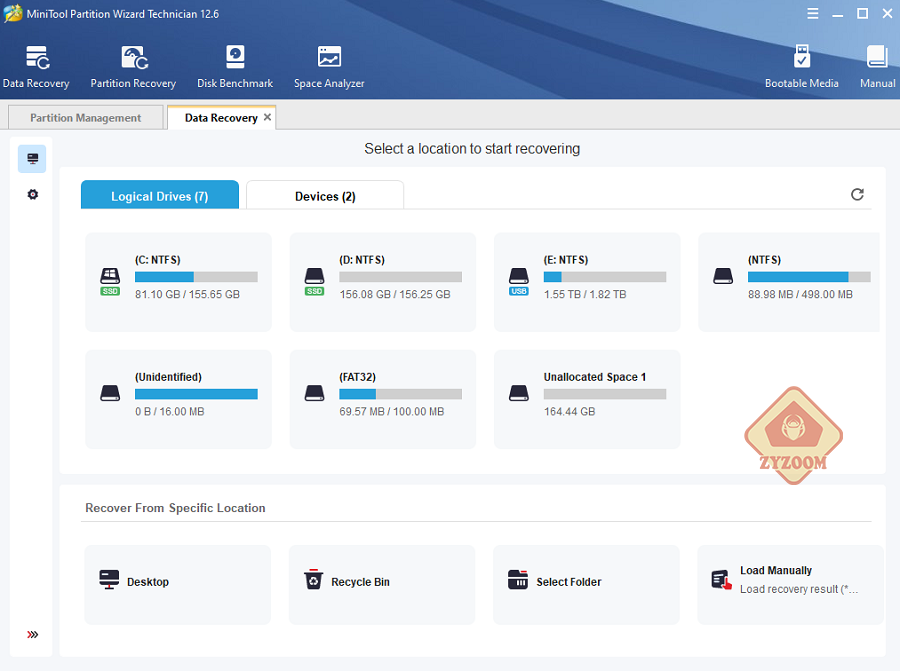
Task: Click the E: drive usage bar
Action: [x=605, y=277]
